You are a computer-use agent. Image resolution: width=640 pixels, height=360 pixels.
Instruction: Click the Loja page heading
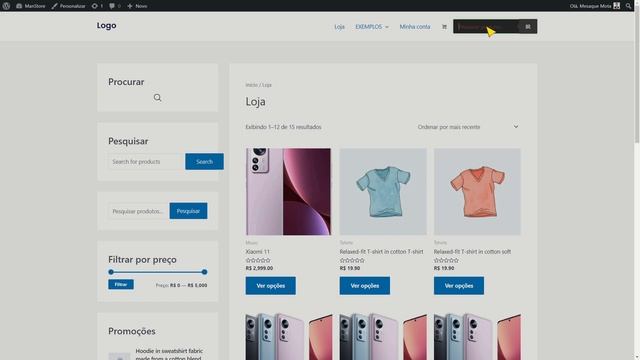(256, 101)
